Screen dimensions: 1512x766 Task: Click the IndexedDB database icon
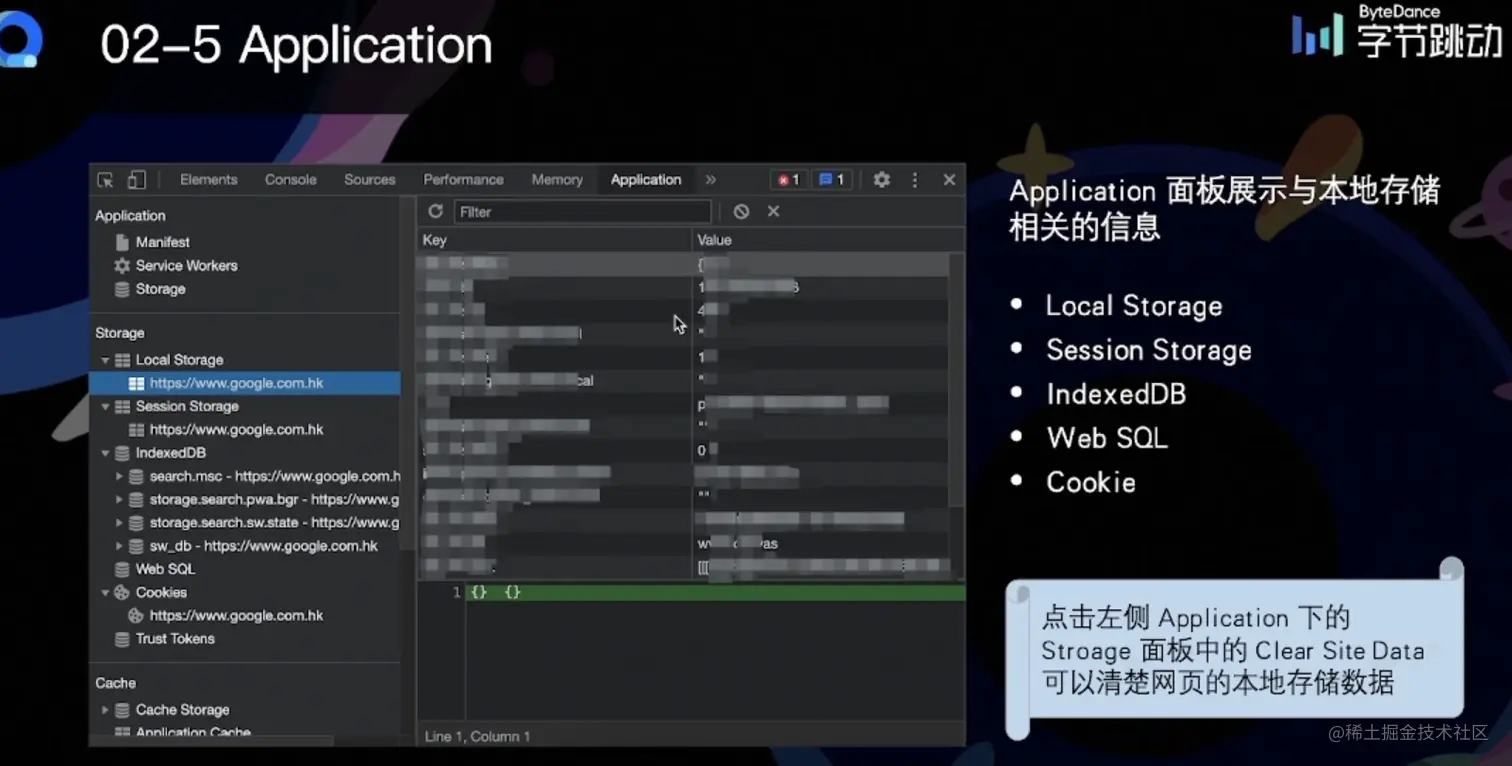(x=122, y=453)
